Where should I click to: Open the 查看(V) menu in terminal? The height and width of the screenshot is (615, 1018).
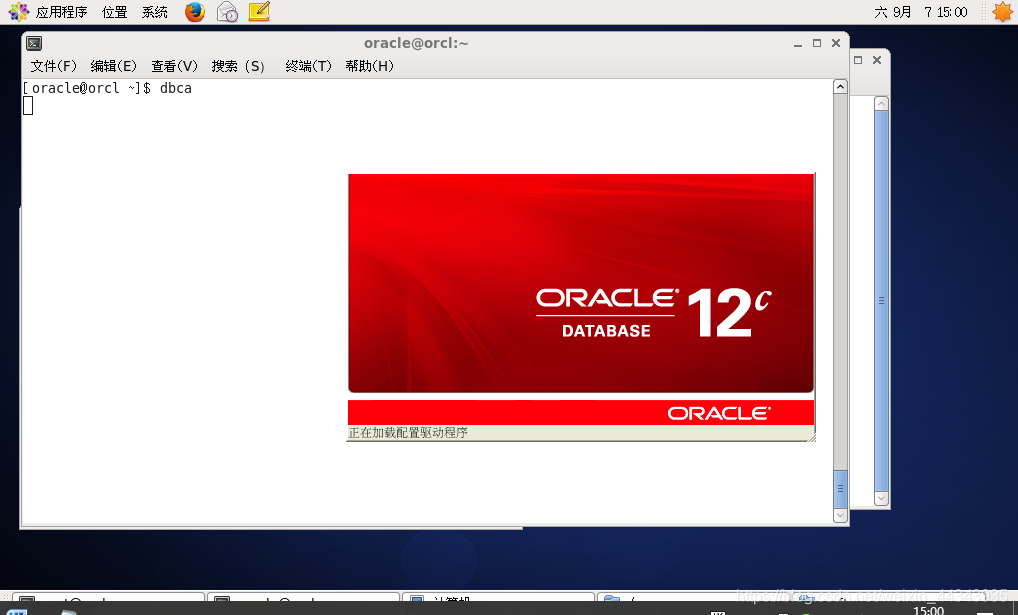(175, 66)
